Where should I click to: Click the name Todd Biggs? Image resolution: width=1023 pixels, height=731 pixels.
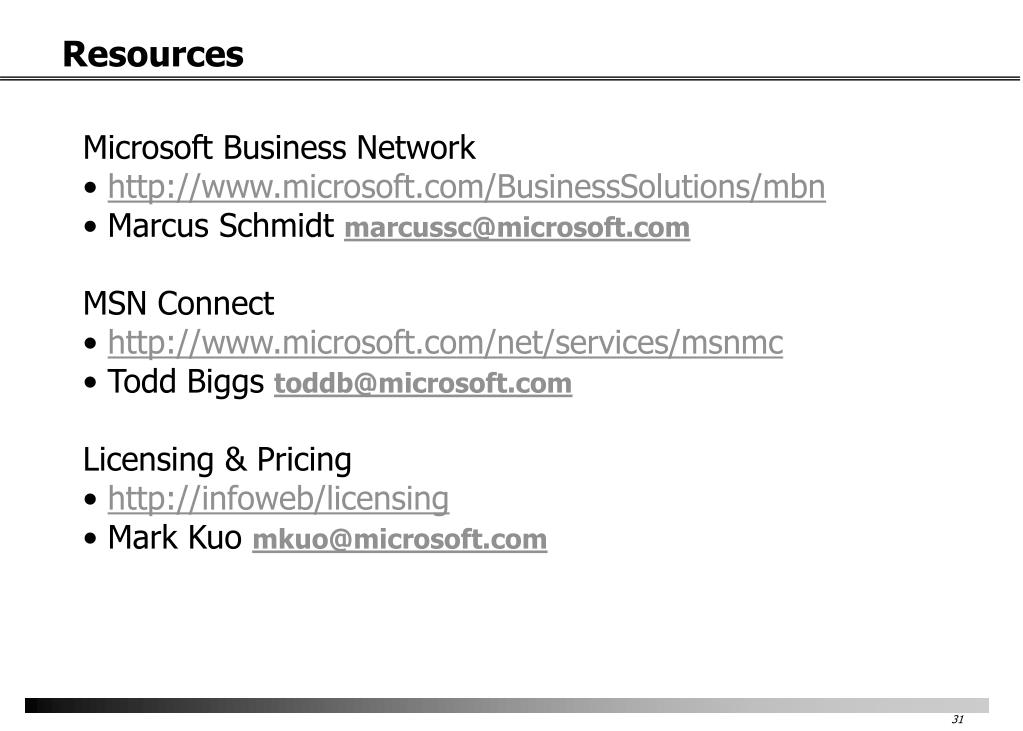tap(185, 382)
